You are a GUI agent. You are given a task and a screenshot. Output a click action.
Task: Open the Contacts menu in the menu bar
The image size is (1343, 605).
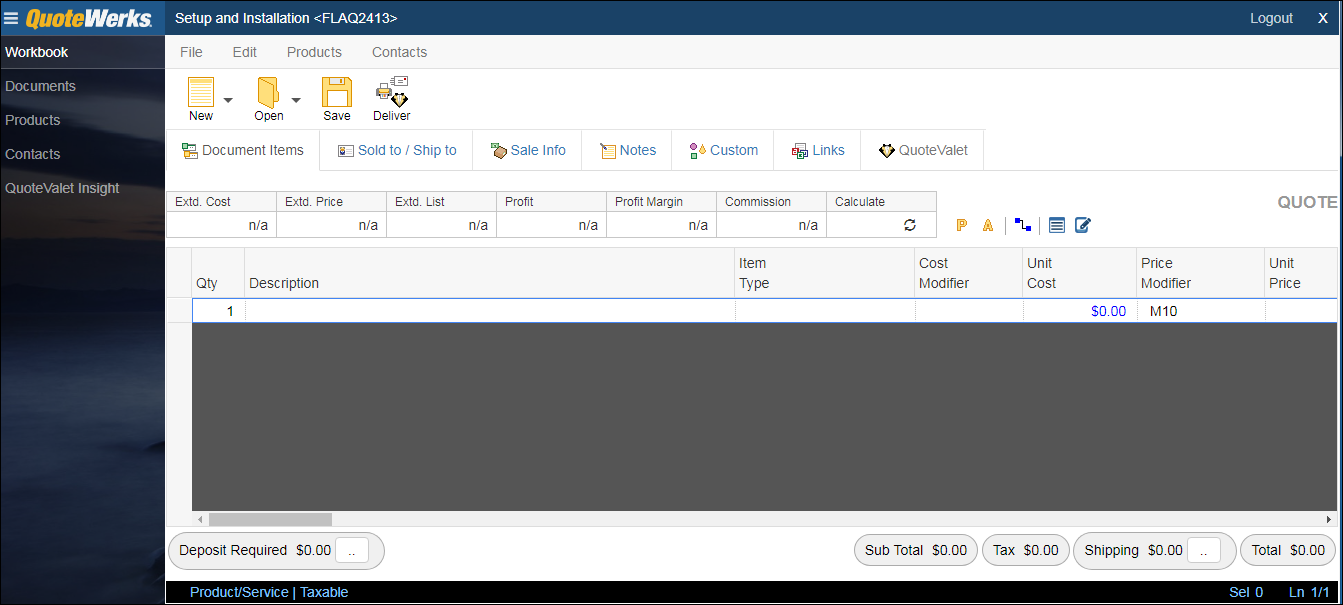400,52
